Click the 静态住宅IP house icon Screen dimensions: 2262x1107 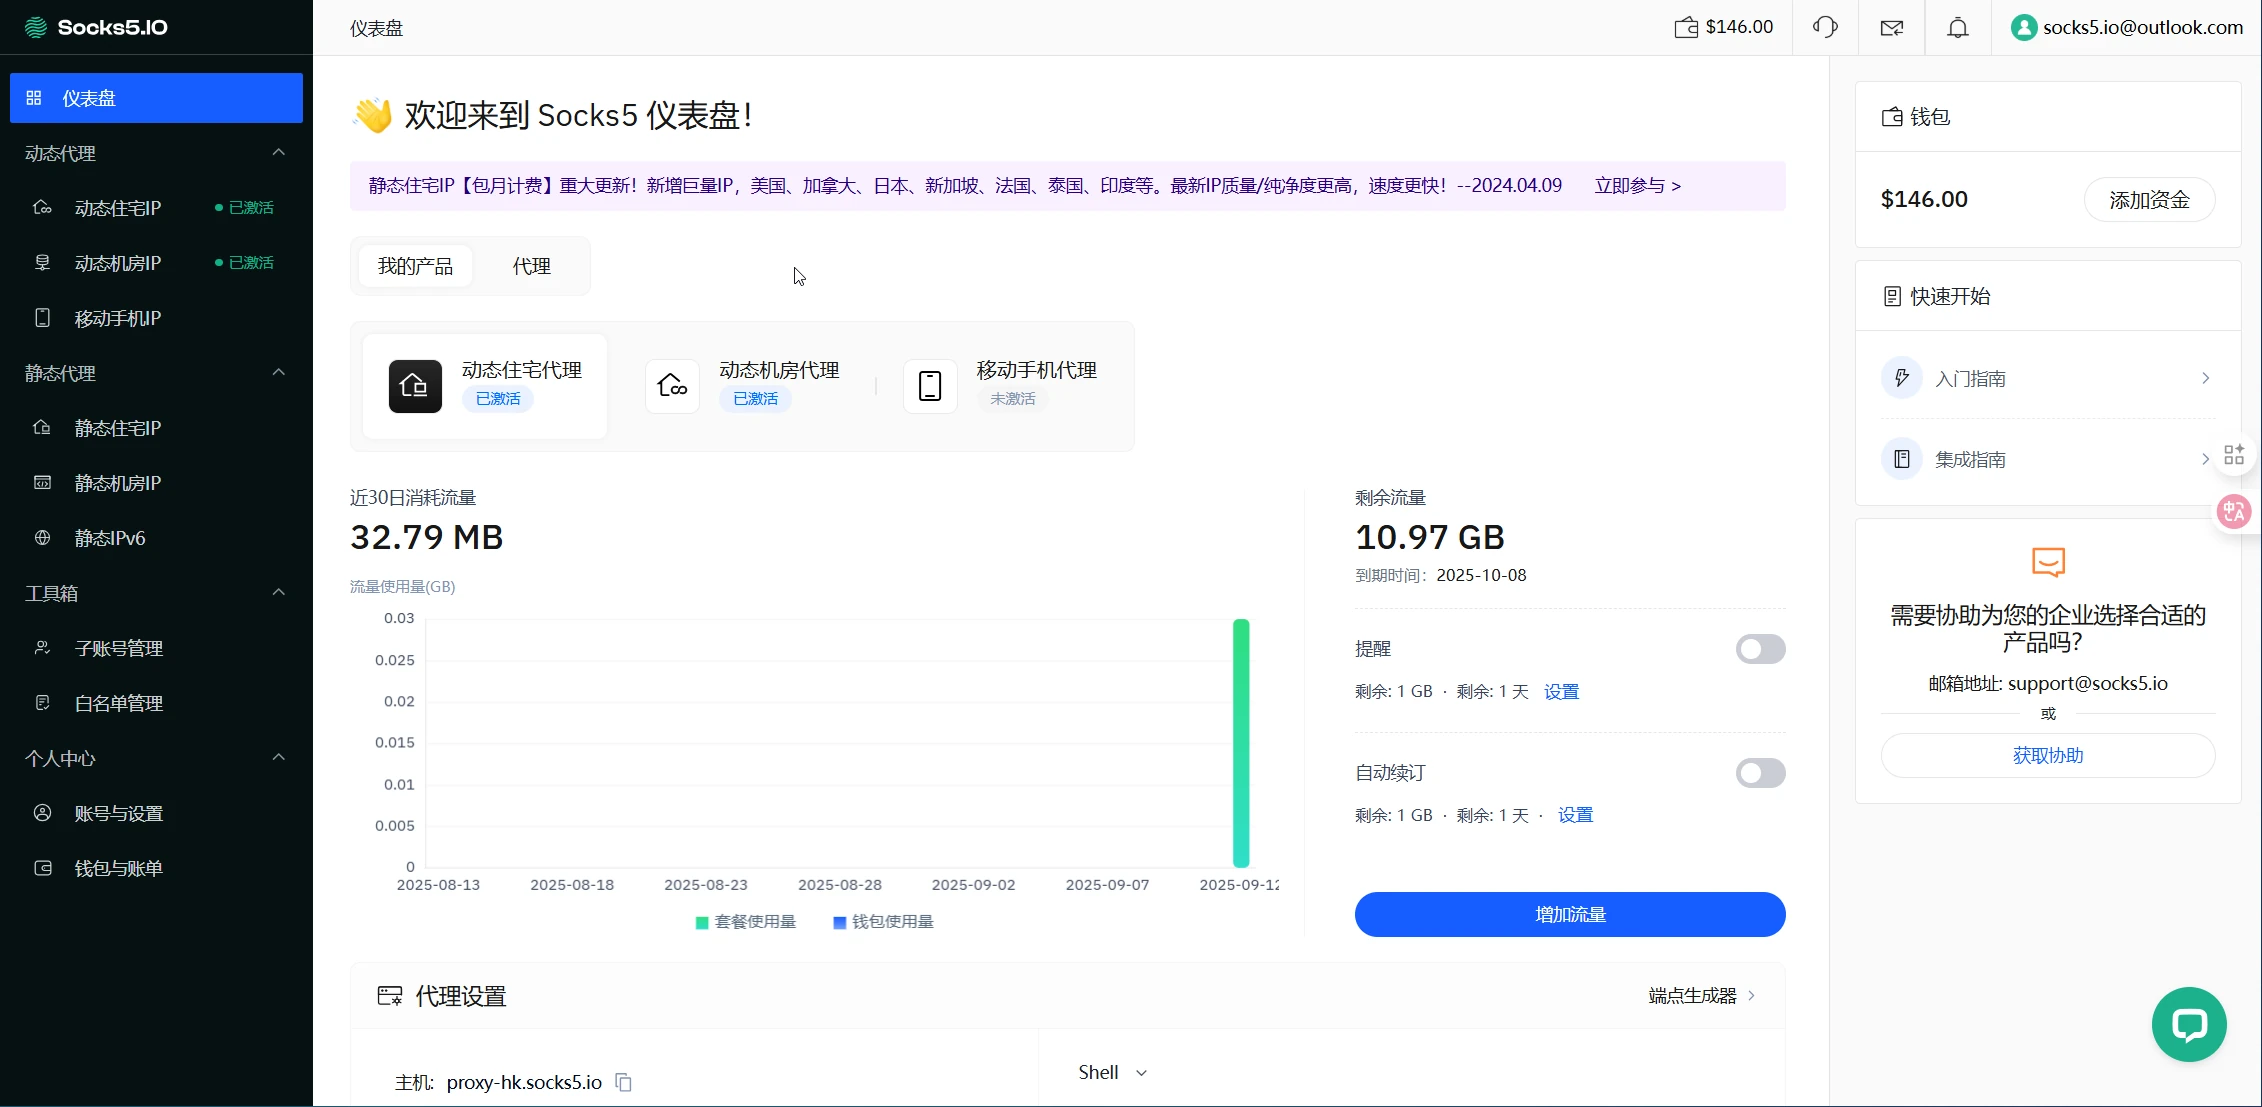click(42, 428)
